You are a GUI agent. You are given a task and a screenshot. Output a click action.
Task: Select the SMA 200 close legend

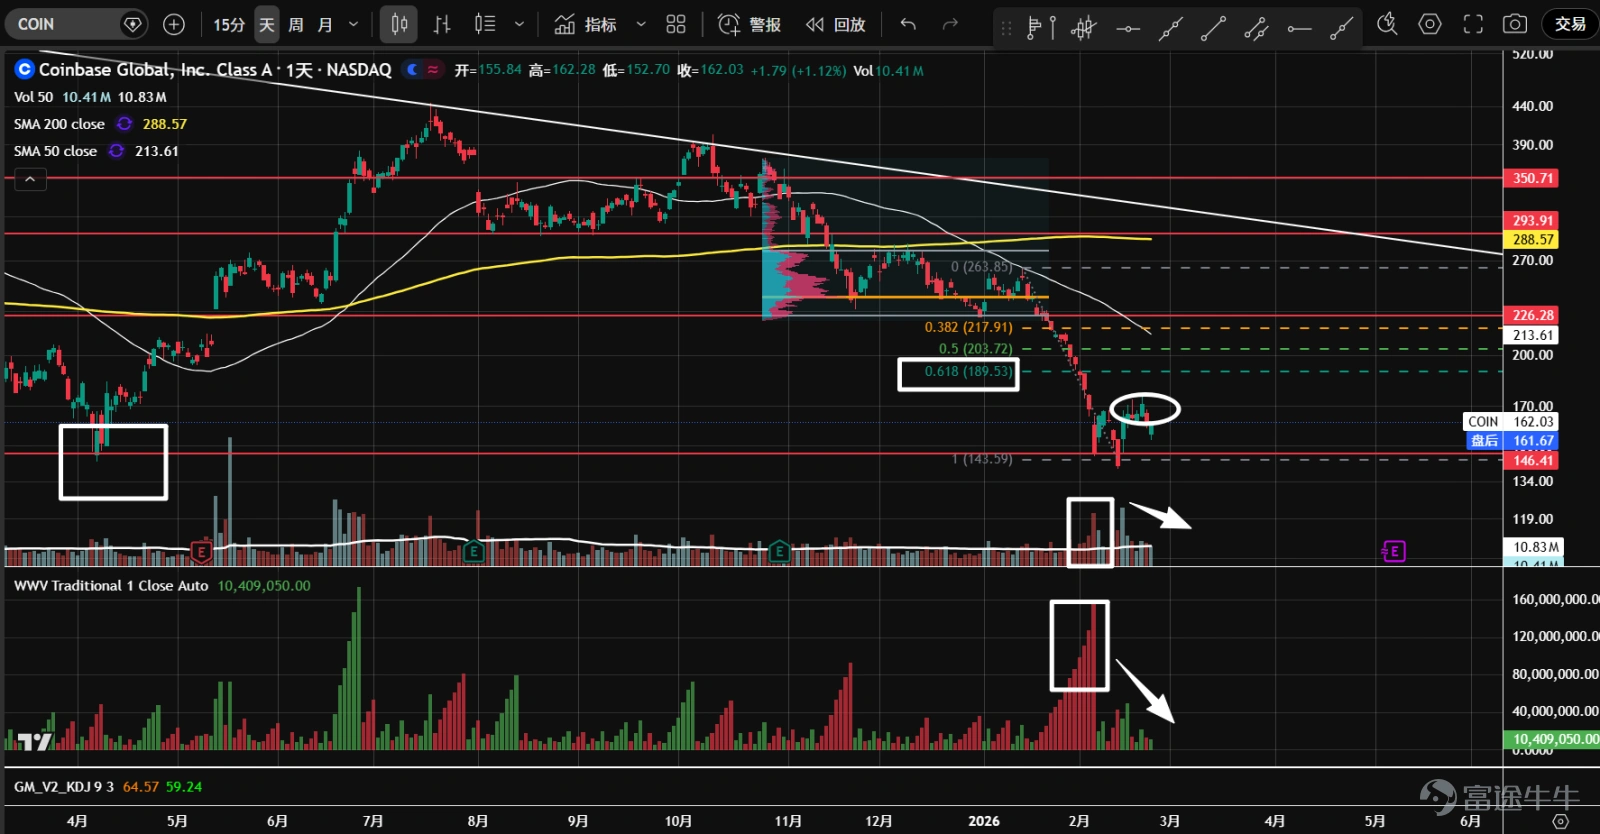tap(59, 124)
